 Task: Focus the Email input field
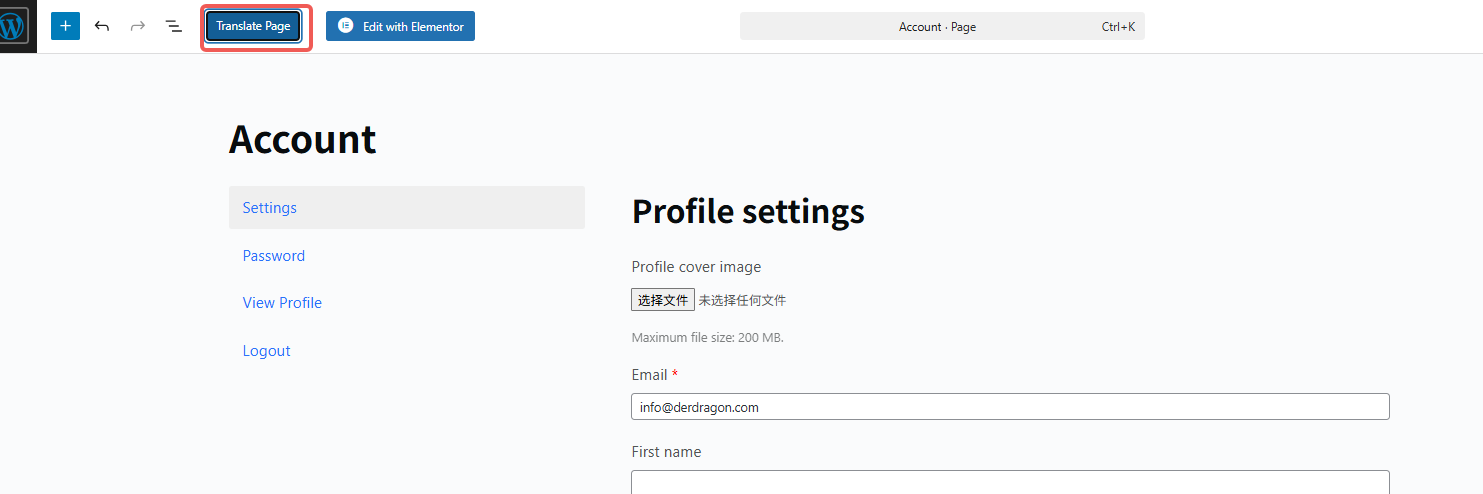pos(1010,407)
